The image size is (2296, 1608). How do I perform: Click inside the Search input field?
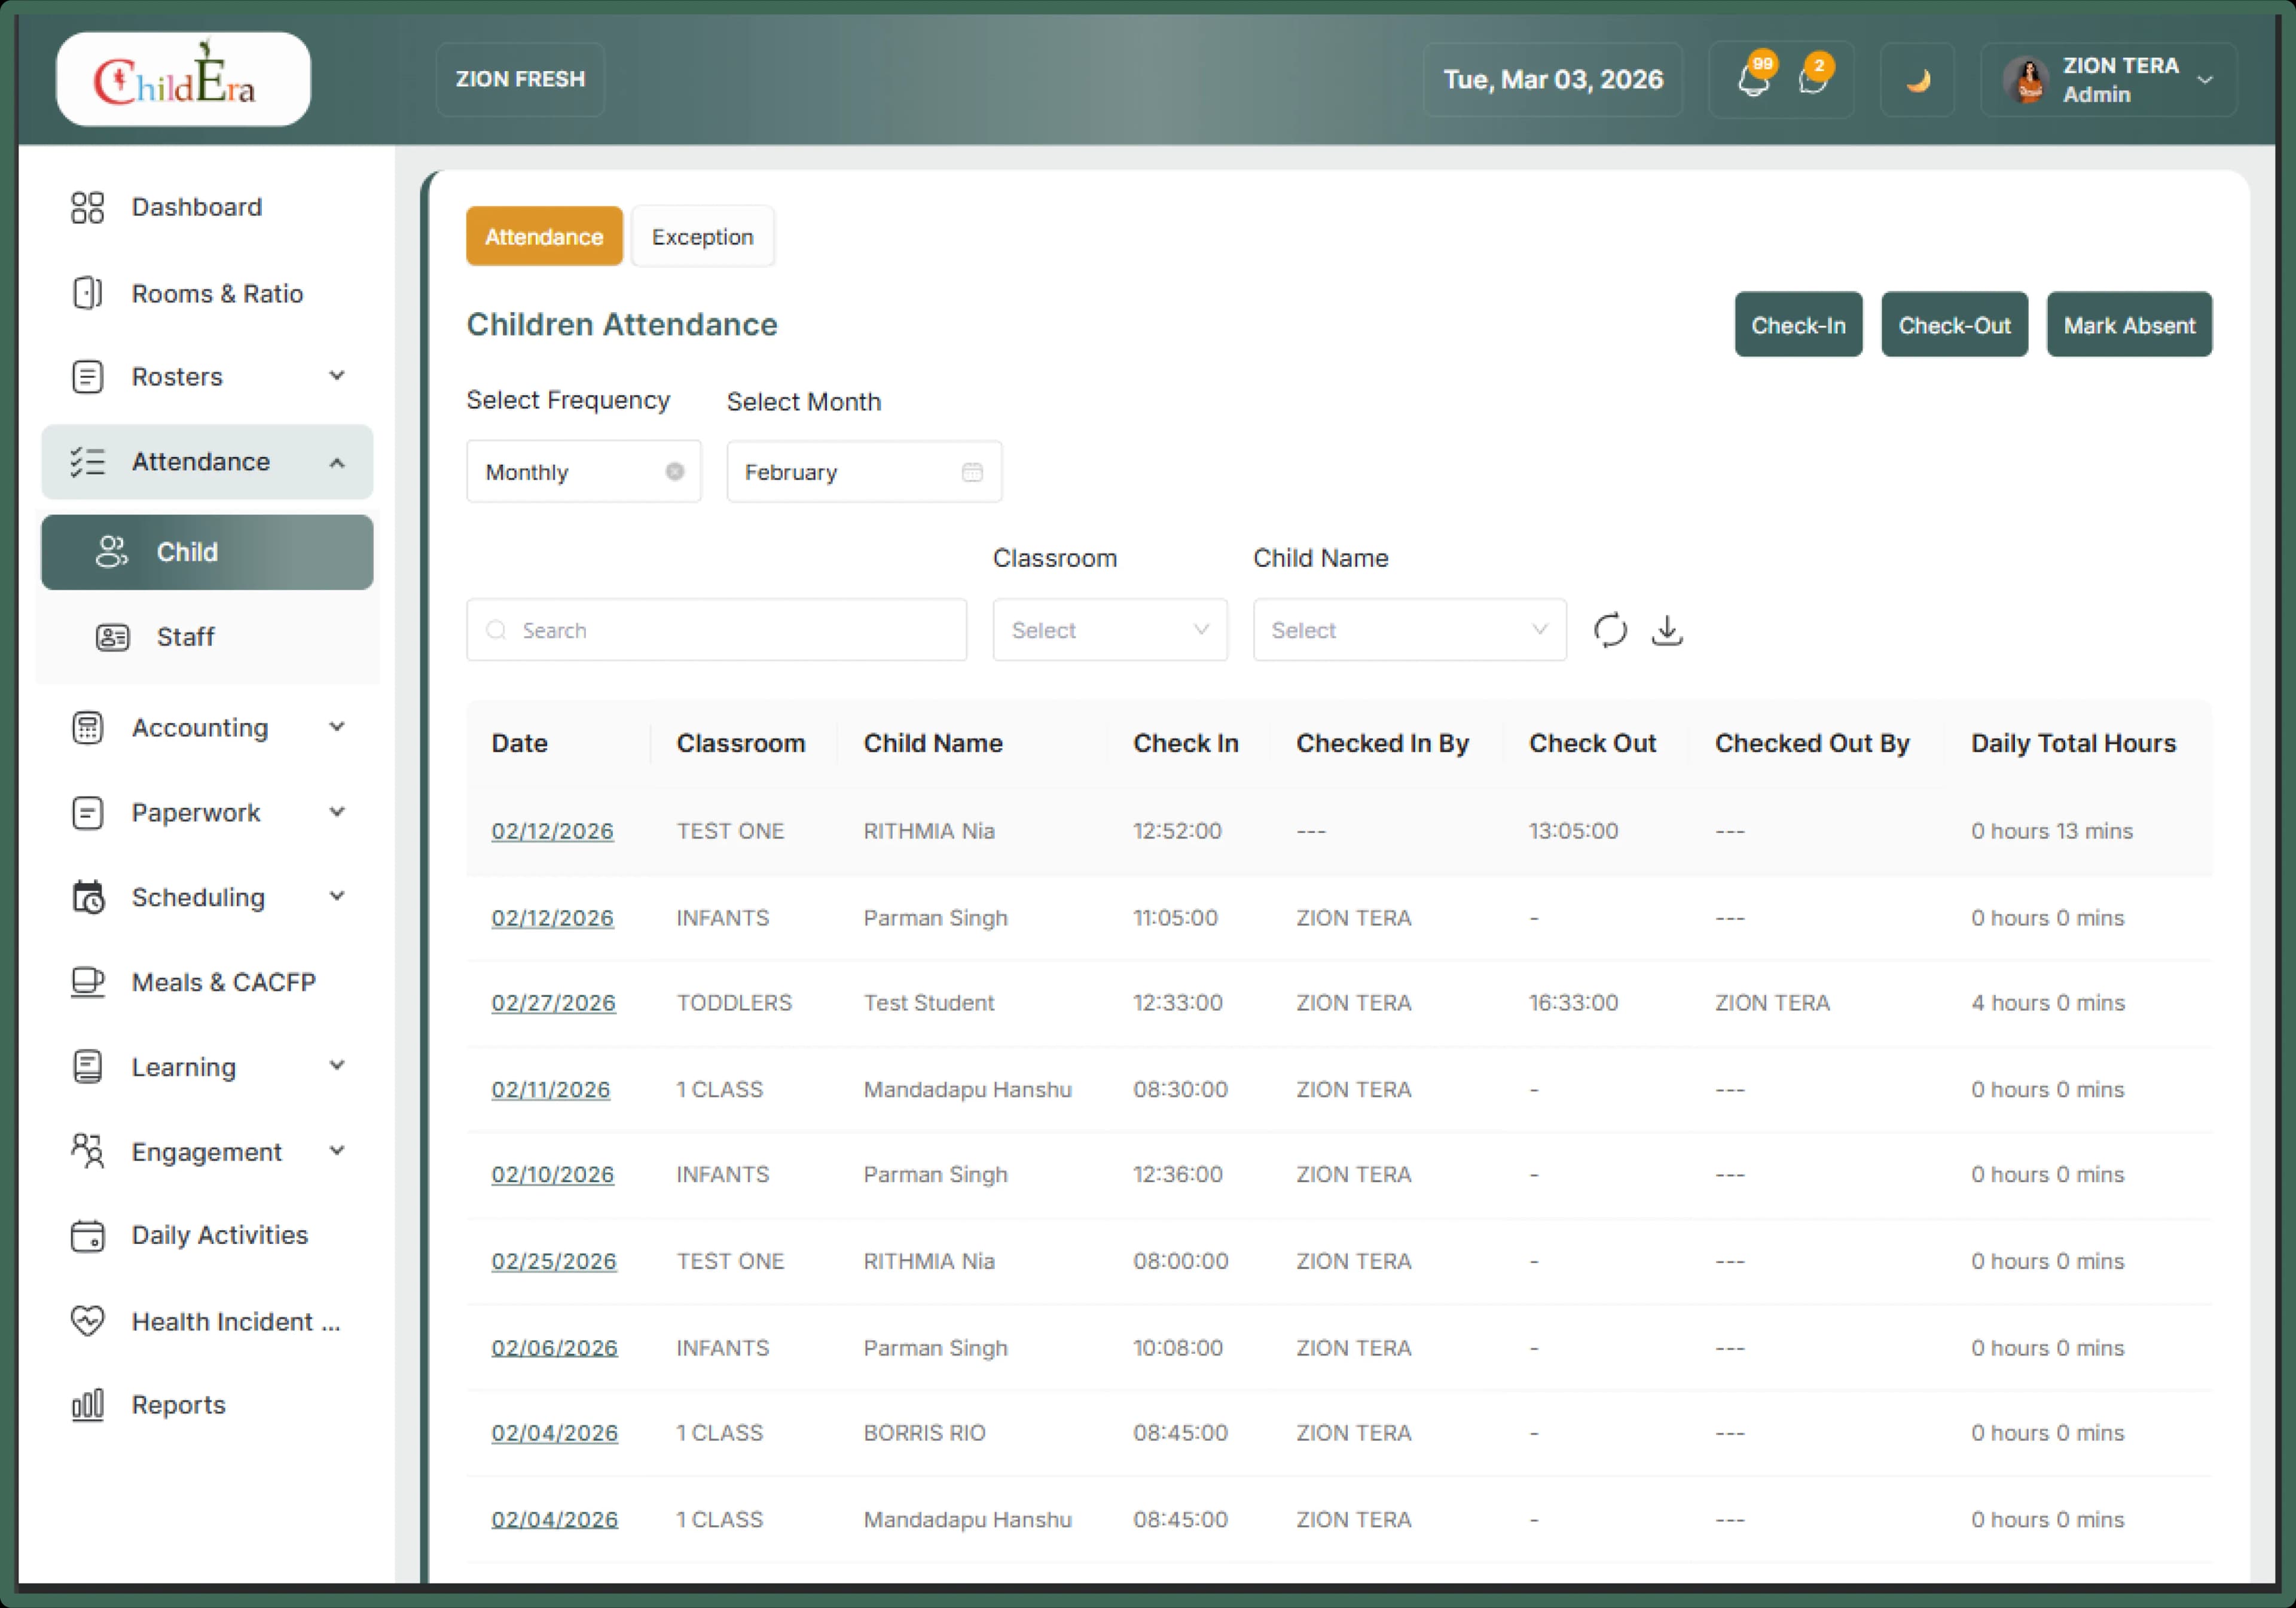pos(716,630)
